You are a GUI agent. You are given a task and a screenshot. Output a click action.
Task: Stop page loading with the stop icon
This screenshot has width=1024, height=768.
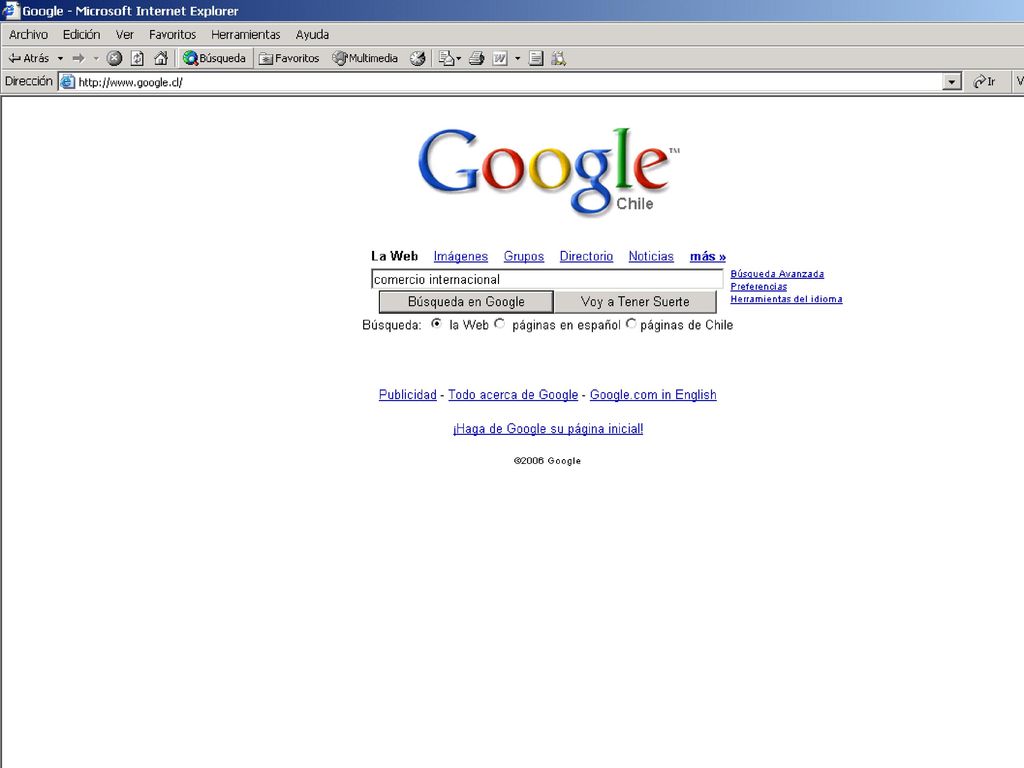114,58
